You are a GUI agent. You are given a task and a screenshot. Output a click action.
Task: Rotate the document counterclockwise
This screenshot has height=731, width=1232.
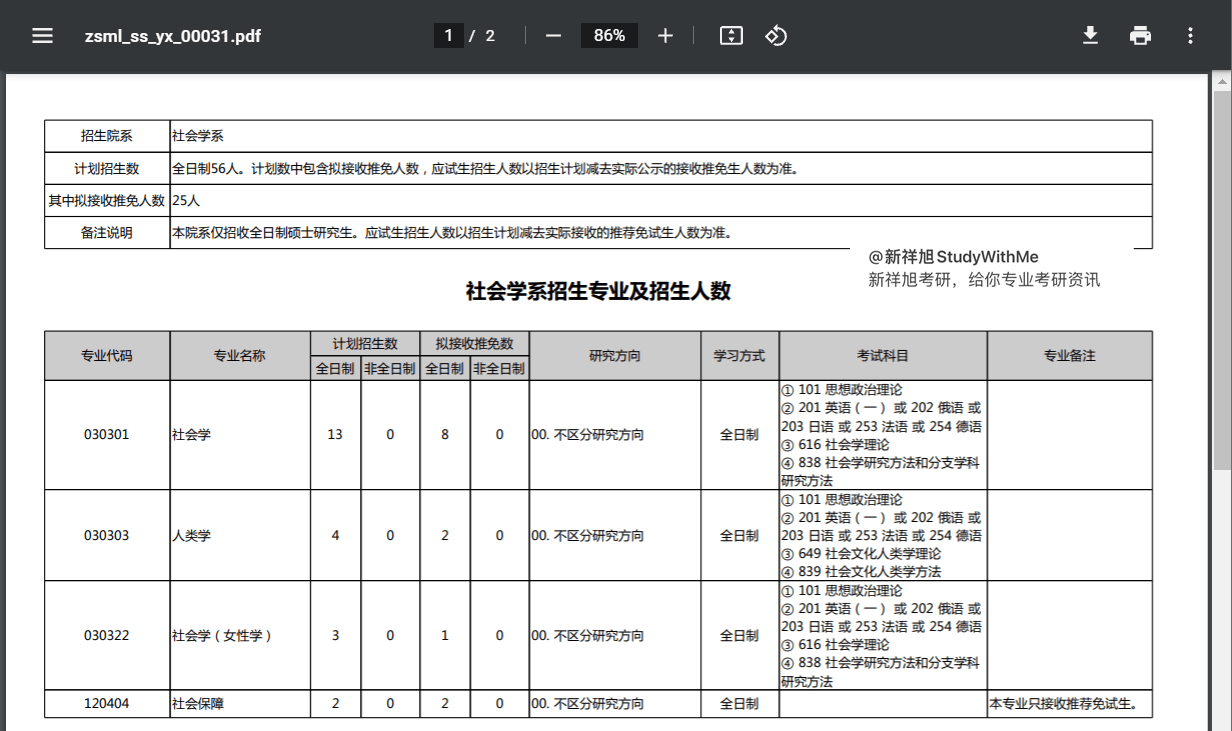[x=776, y=36]
